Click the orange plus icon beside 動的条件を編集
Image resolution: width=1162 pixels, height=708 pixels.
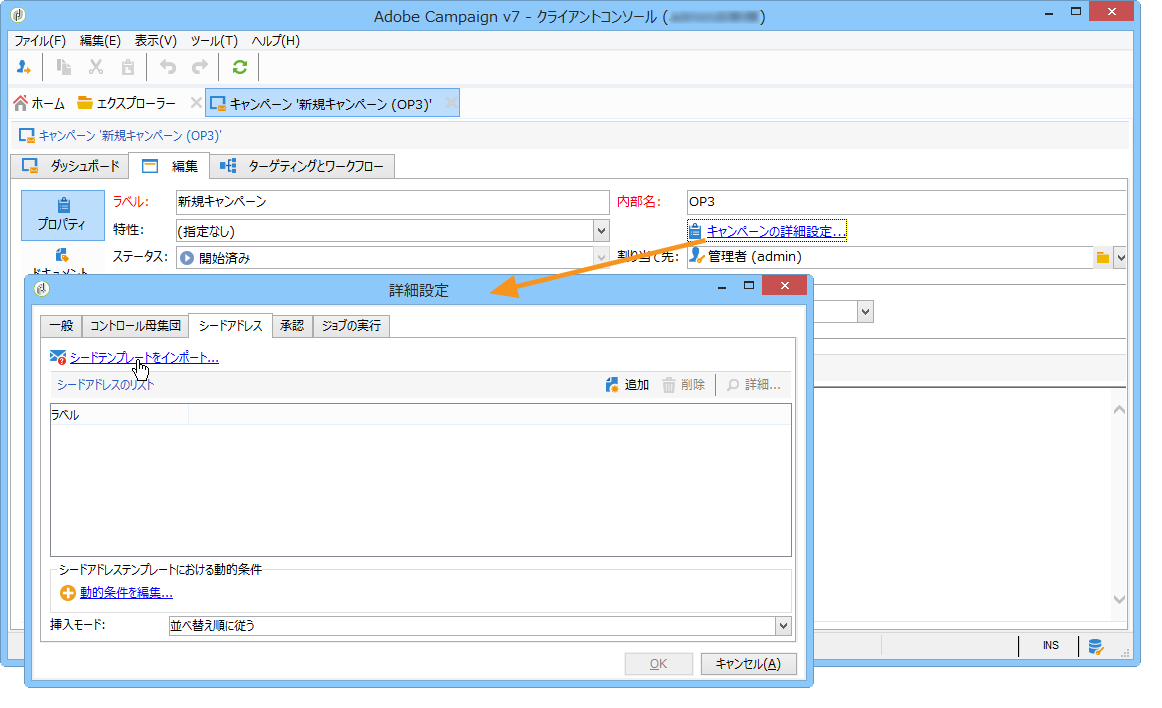point(67,593)
